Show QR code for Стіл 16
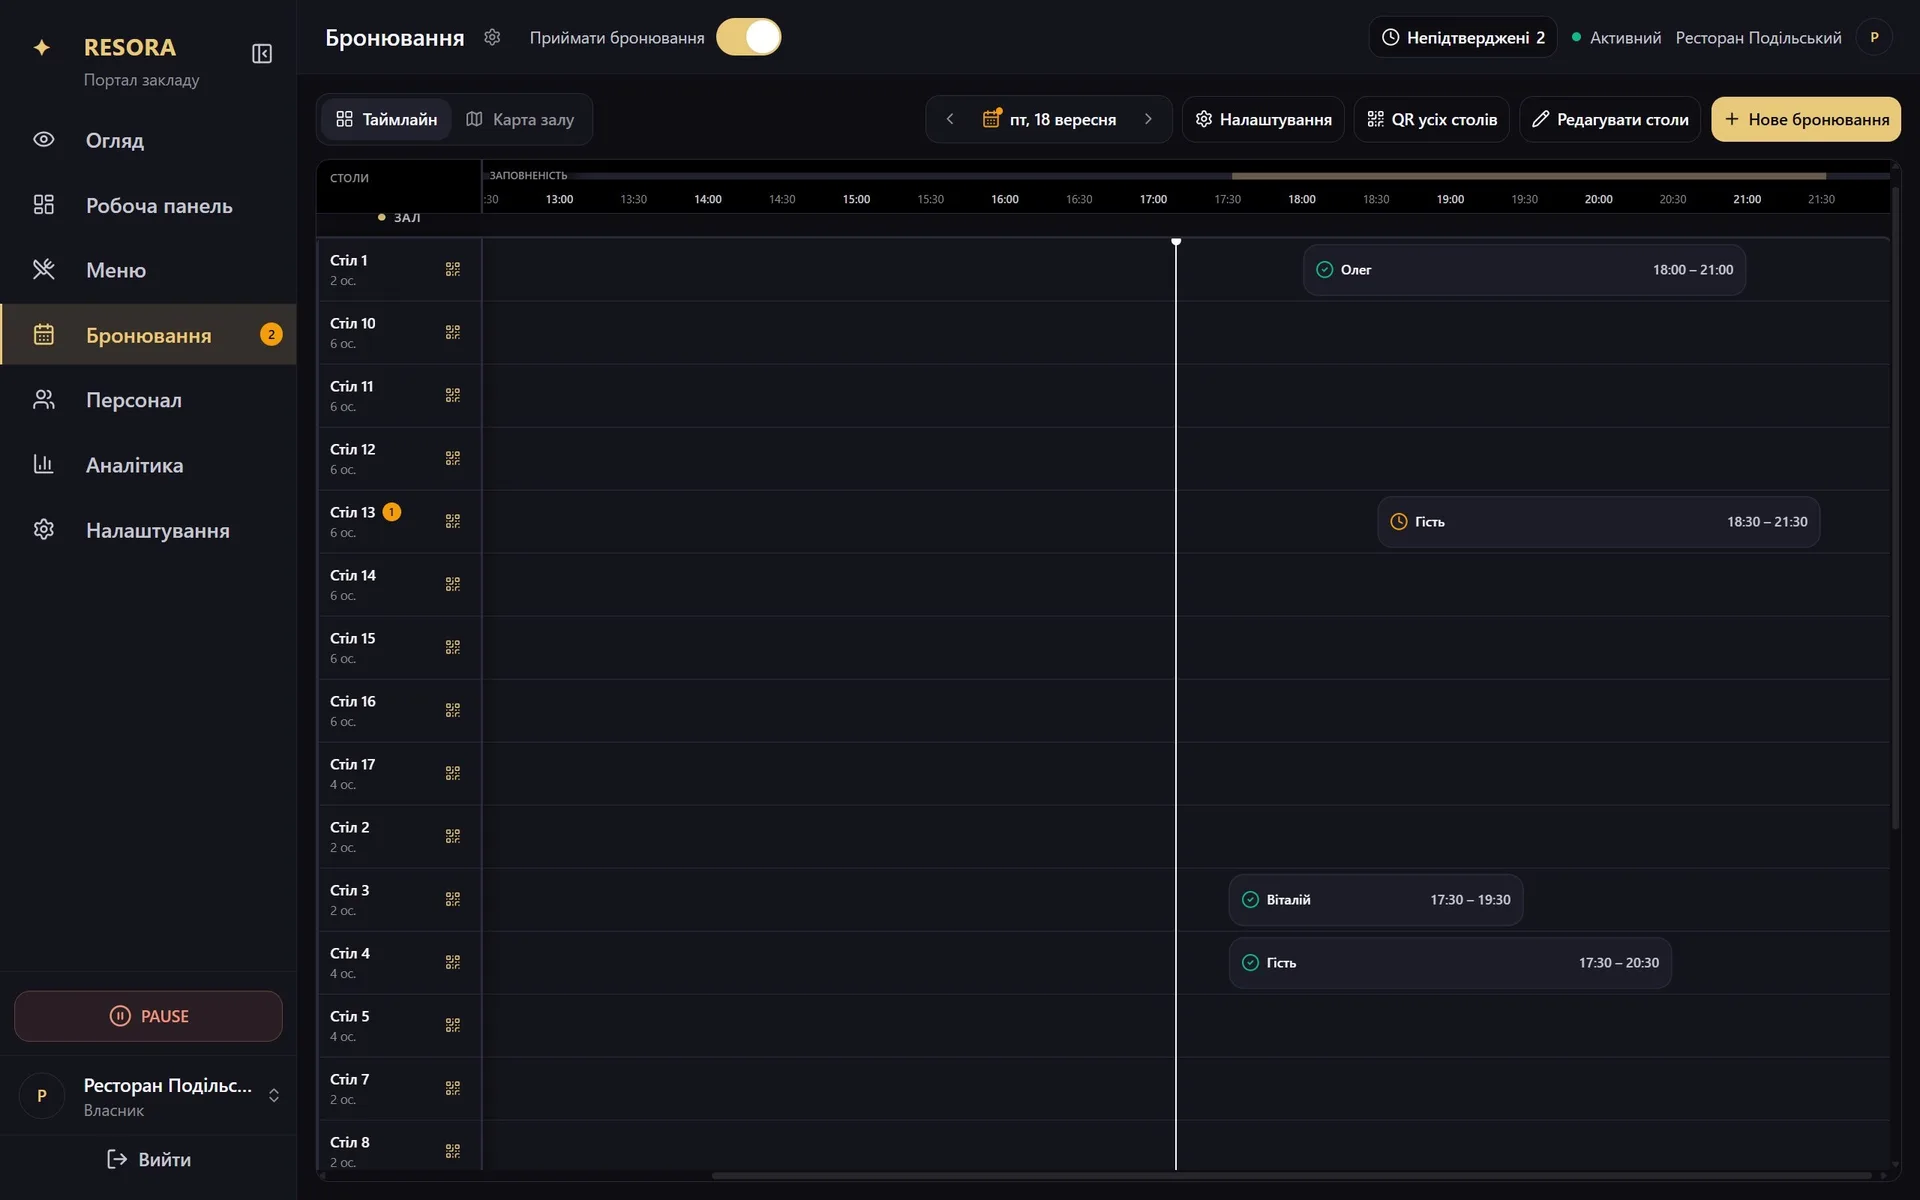The image size is (1920, 1200). coord(453,710)
